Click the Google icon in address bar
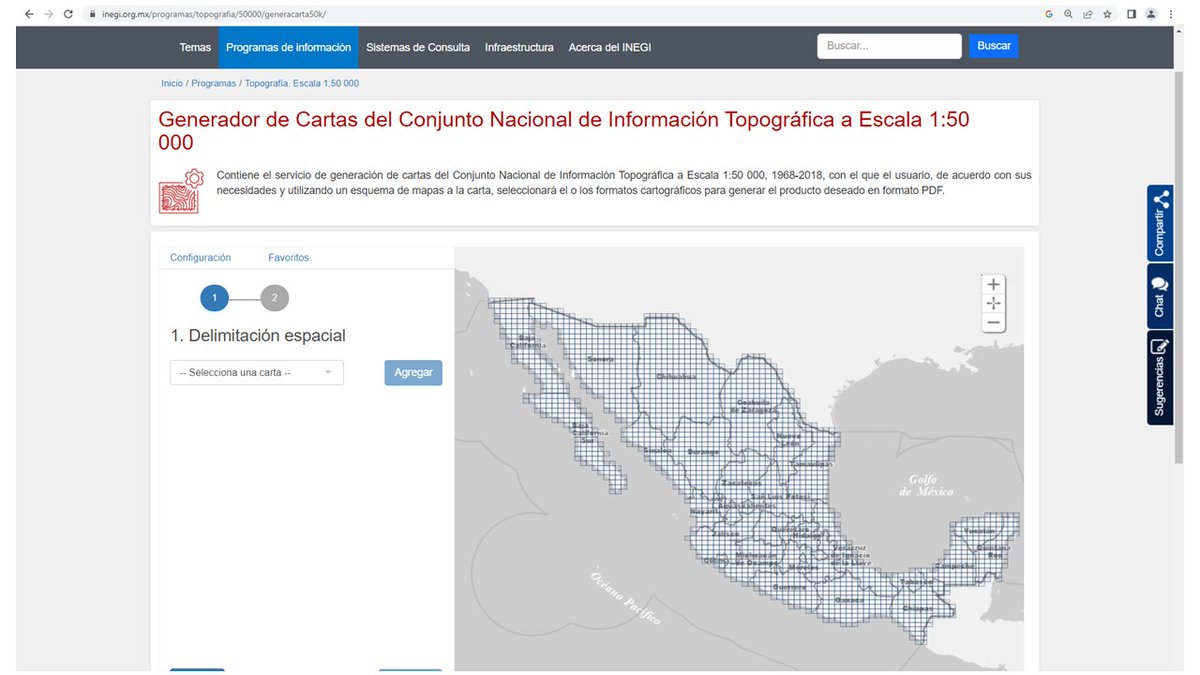 pos(1049,14)
